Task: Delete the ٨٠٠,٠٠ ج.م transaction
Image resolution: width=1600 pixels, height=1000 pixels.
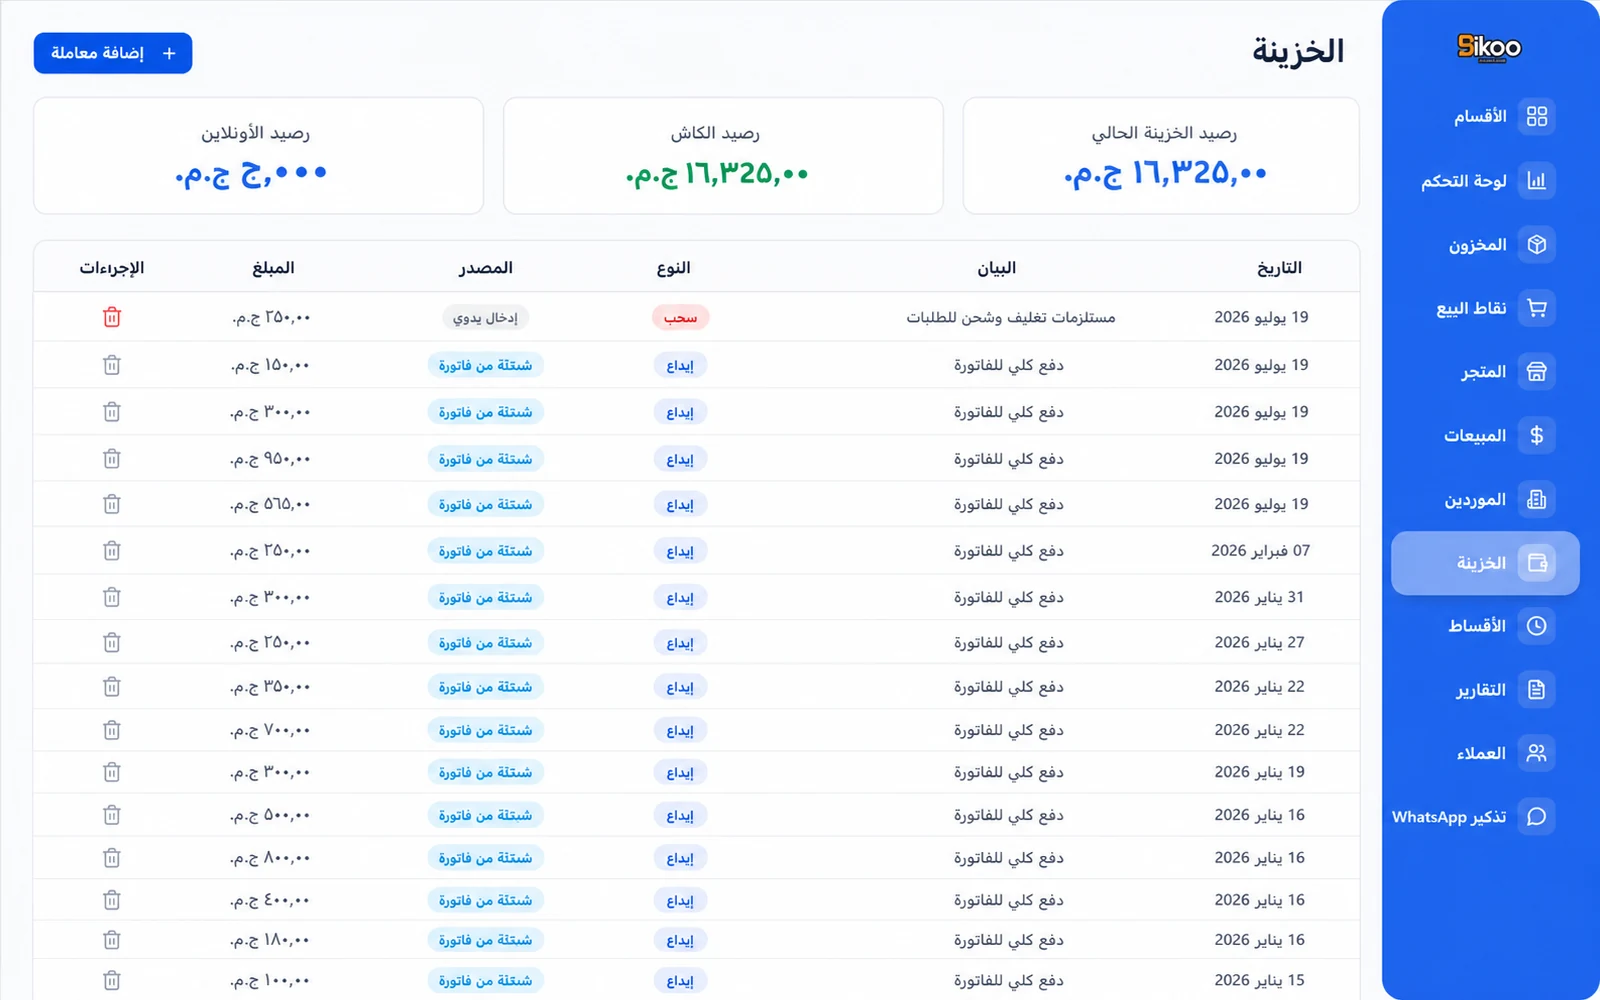Action: [112, 858]
